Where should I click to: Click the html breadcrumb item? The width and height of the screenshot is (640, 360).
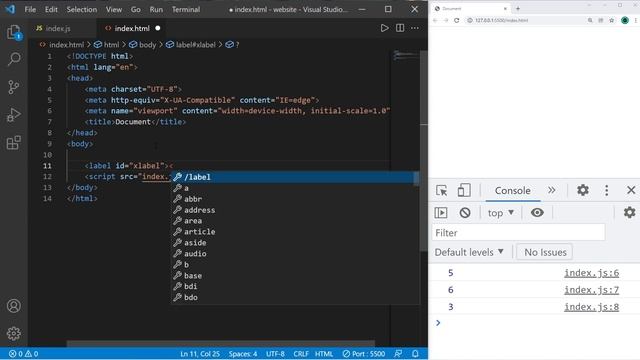(106, 45)
